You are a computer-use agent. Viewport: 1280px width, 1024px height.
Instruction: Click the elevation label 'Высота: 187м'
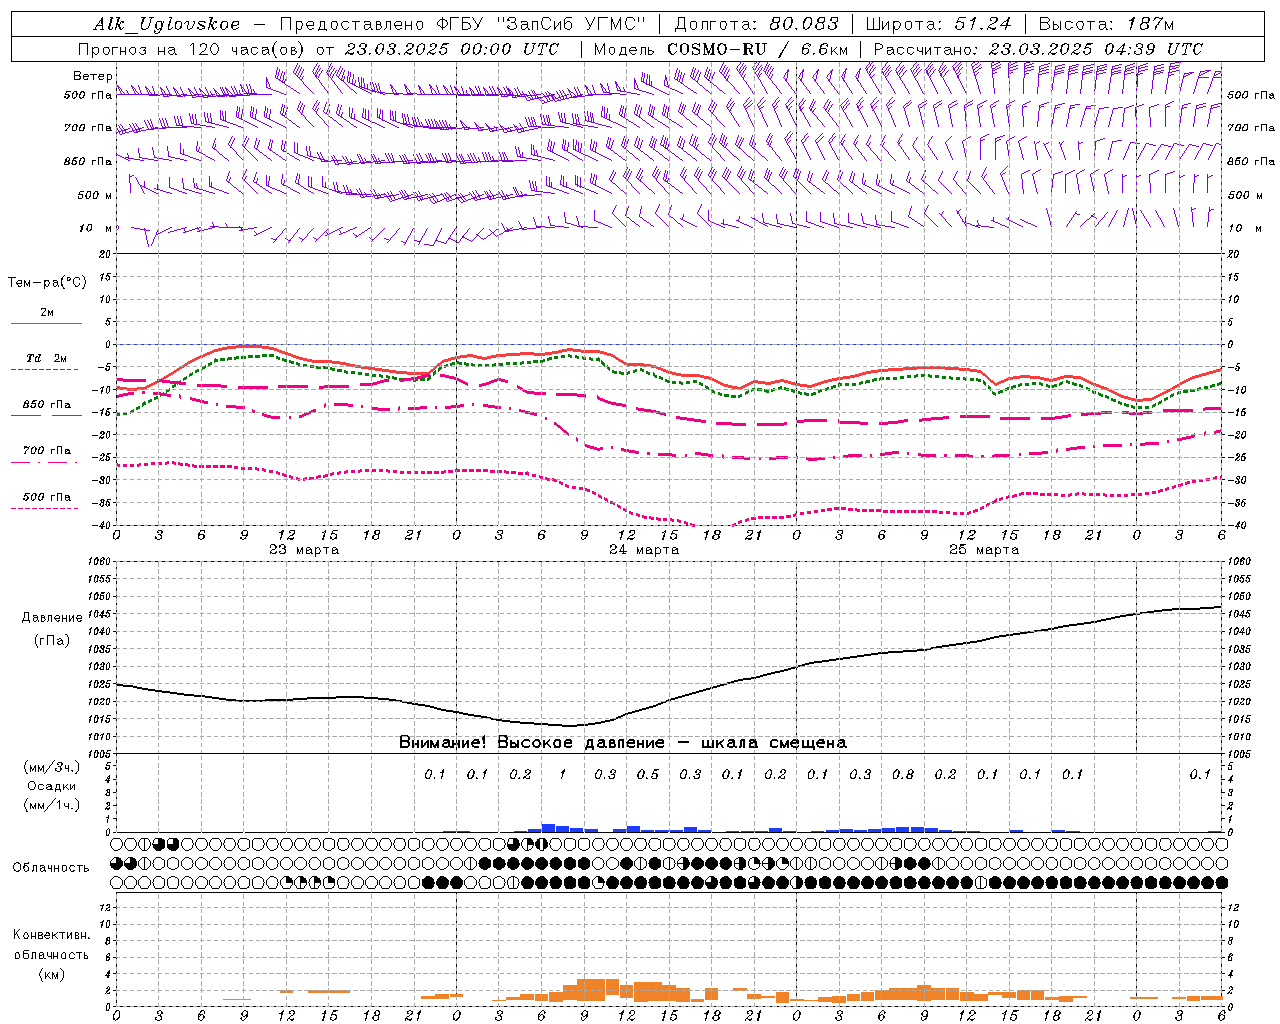click(1106, 24)
